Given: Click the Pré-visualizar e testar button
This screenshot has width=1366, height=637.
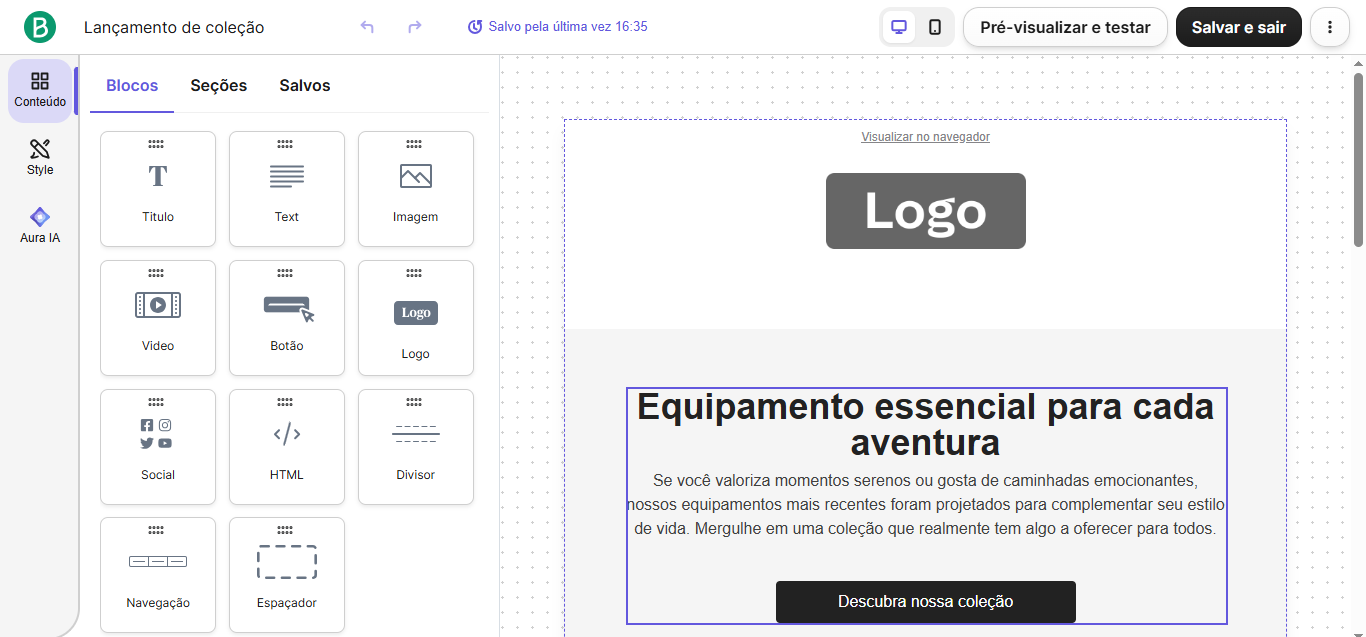Looking at the screenshot, I should coord(1065,27).
